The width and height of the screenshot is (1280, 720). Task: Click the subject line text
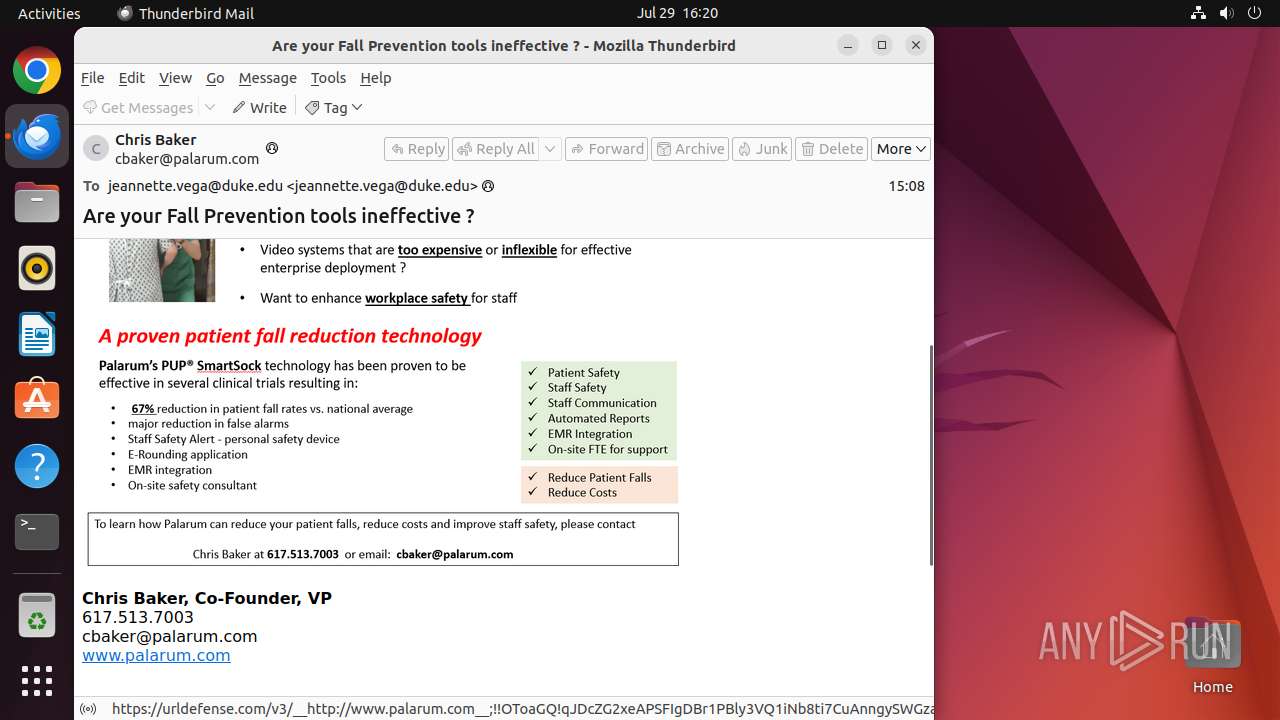(279, 216)
